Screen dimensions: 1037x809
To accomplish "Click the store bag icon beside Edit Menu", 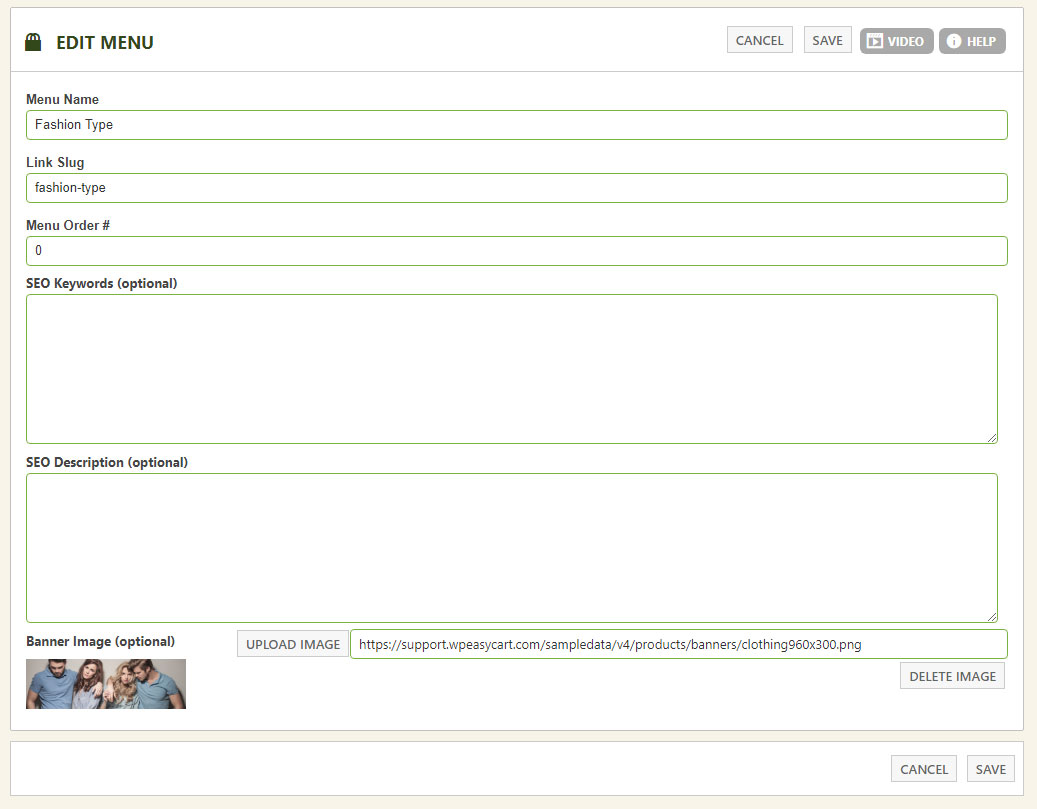I will [33, 42].
